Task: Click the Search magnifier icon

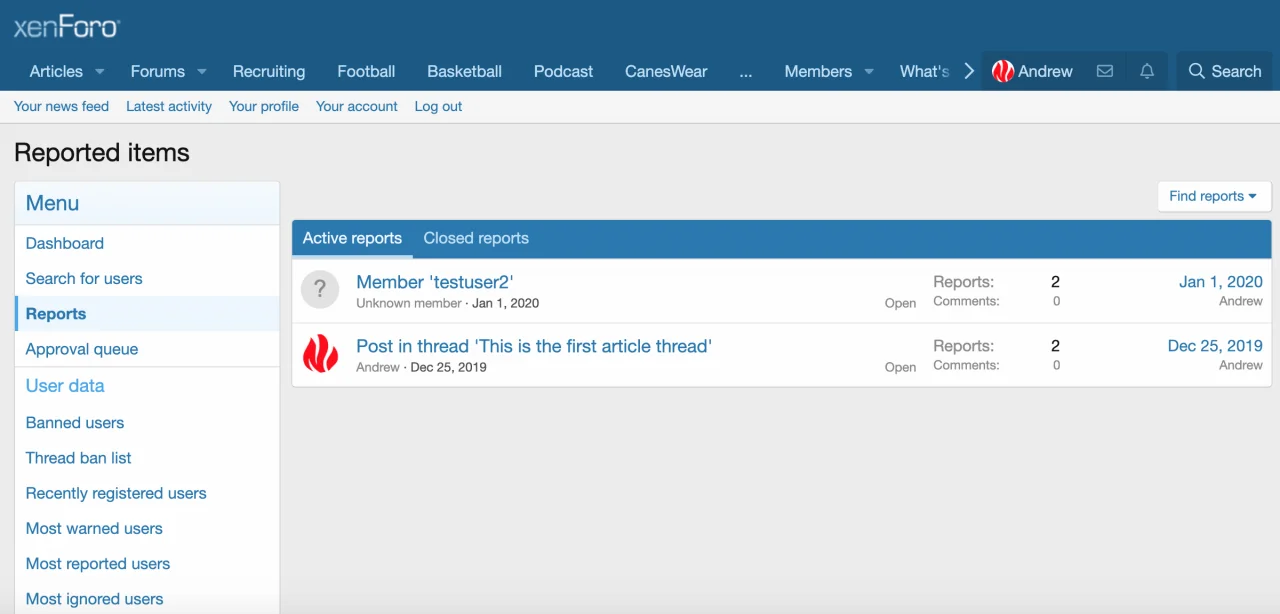Action: click(x=1196, y=71)
